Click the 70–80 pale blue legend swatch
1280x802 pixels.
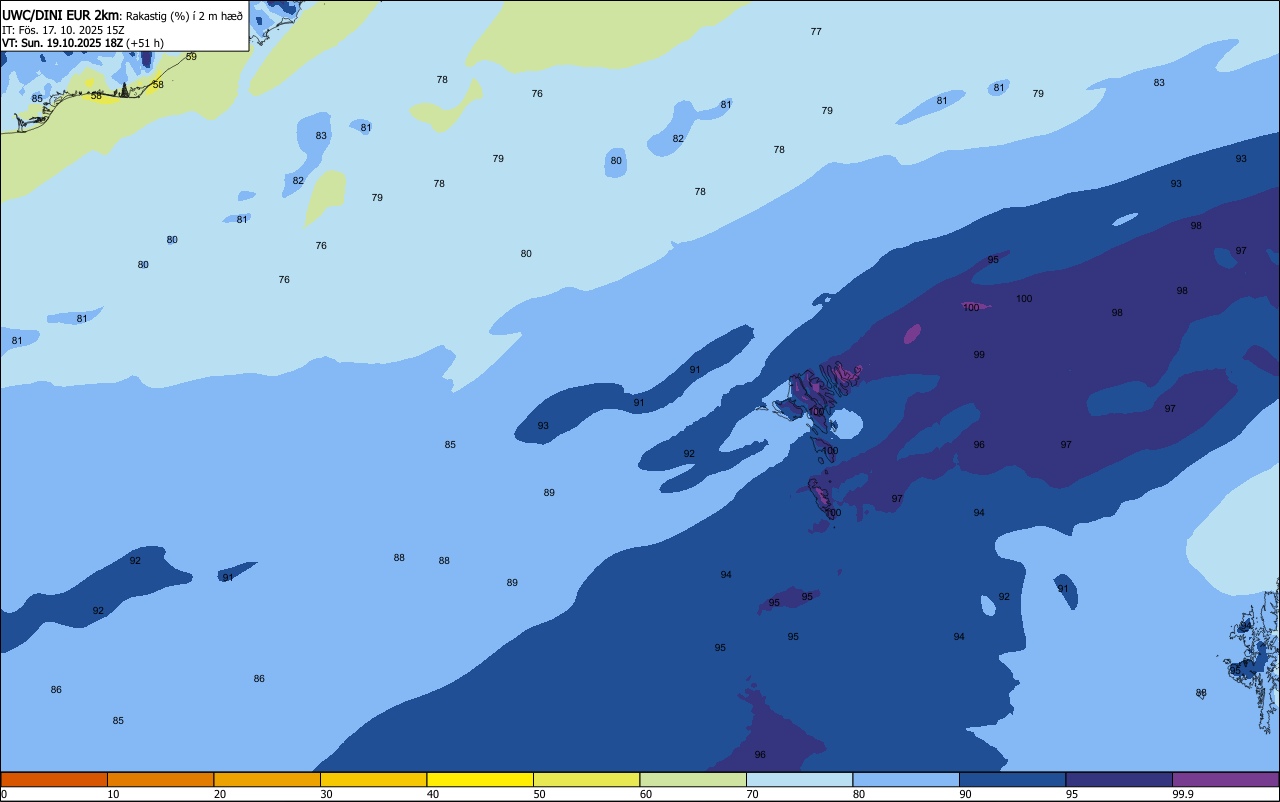pyautogui.click(x=799, y=779)
